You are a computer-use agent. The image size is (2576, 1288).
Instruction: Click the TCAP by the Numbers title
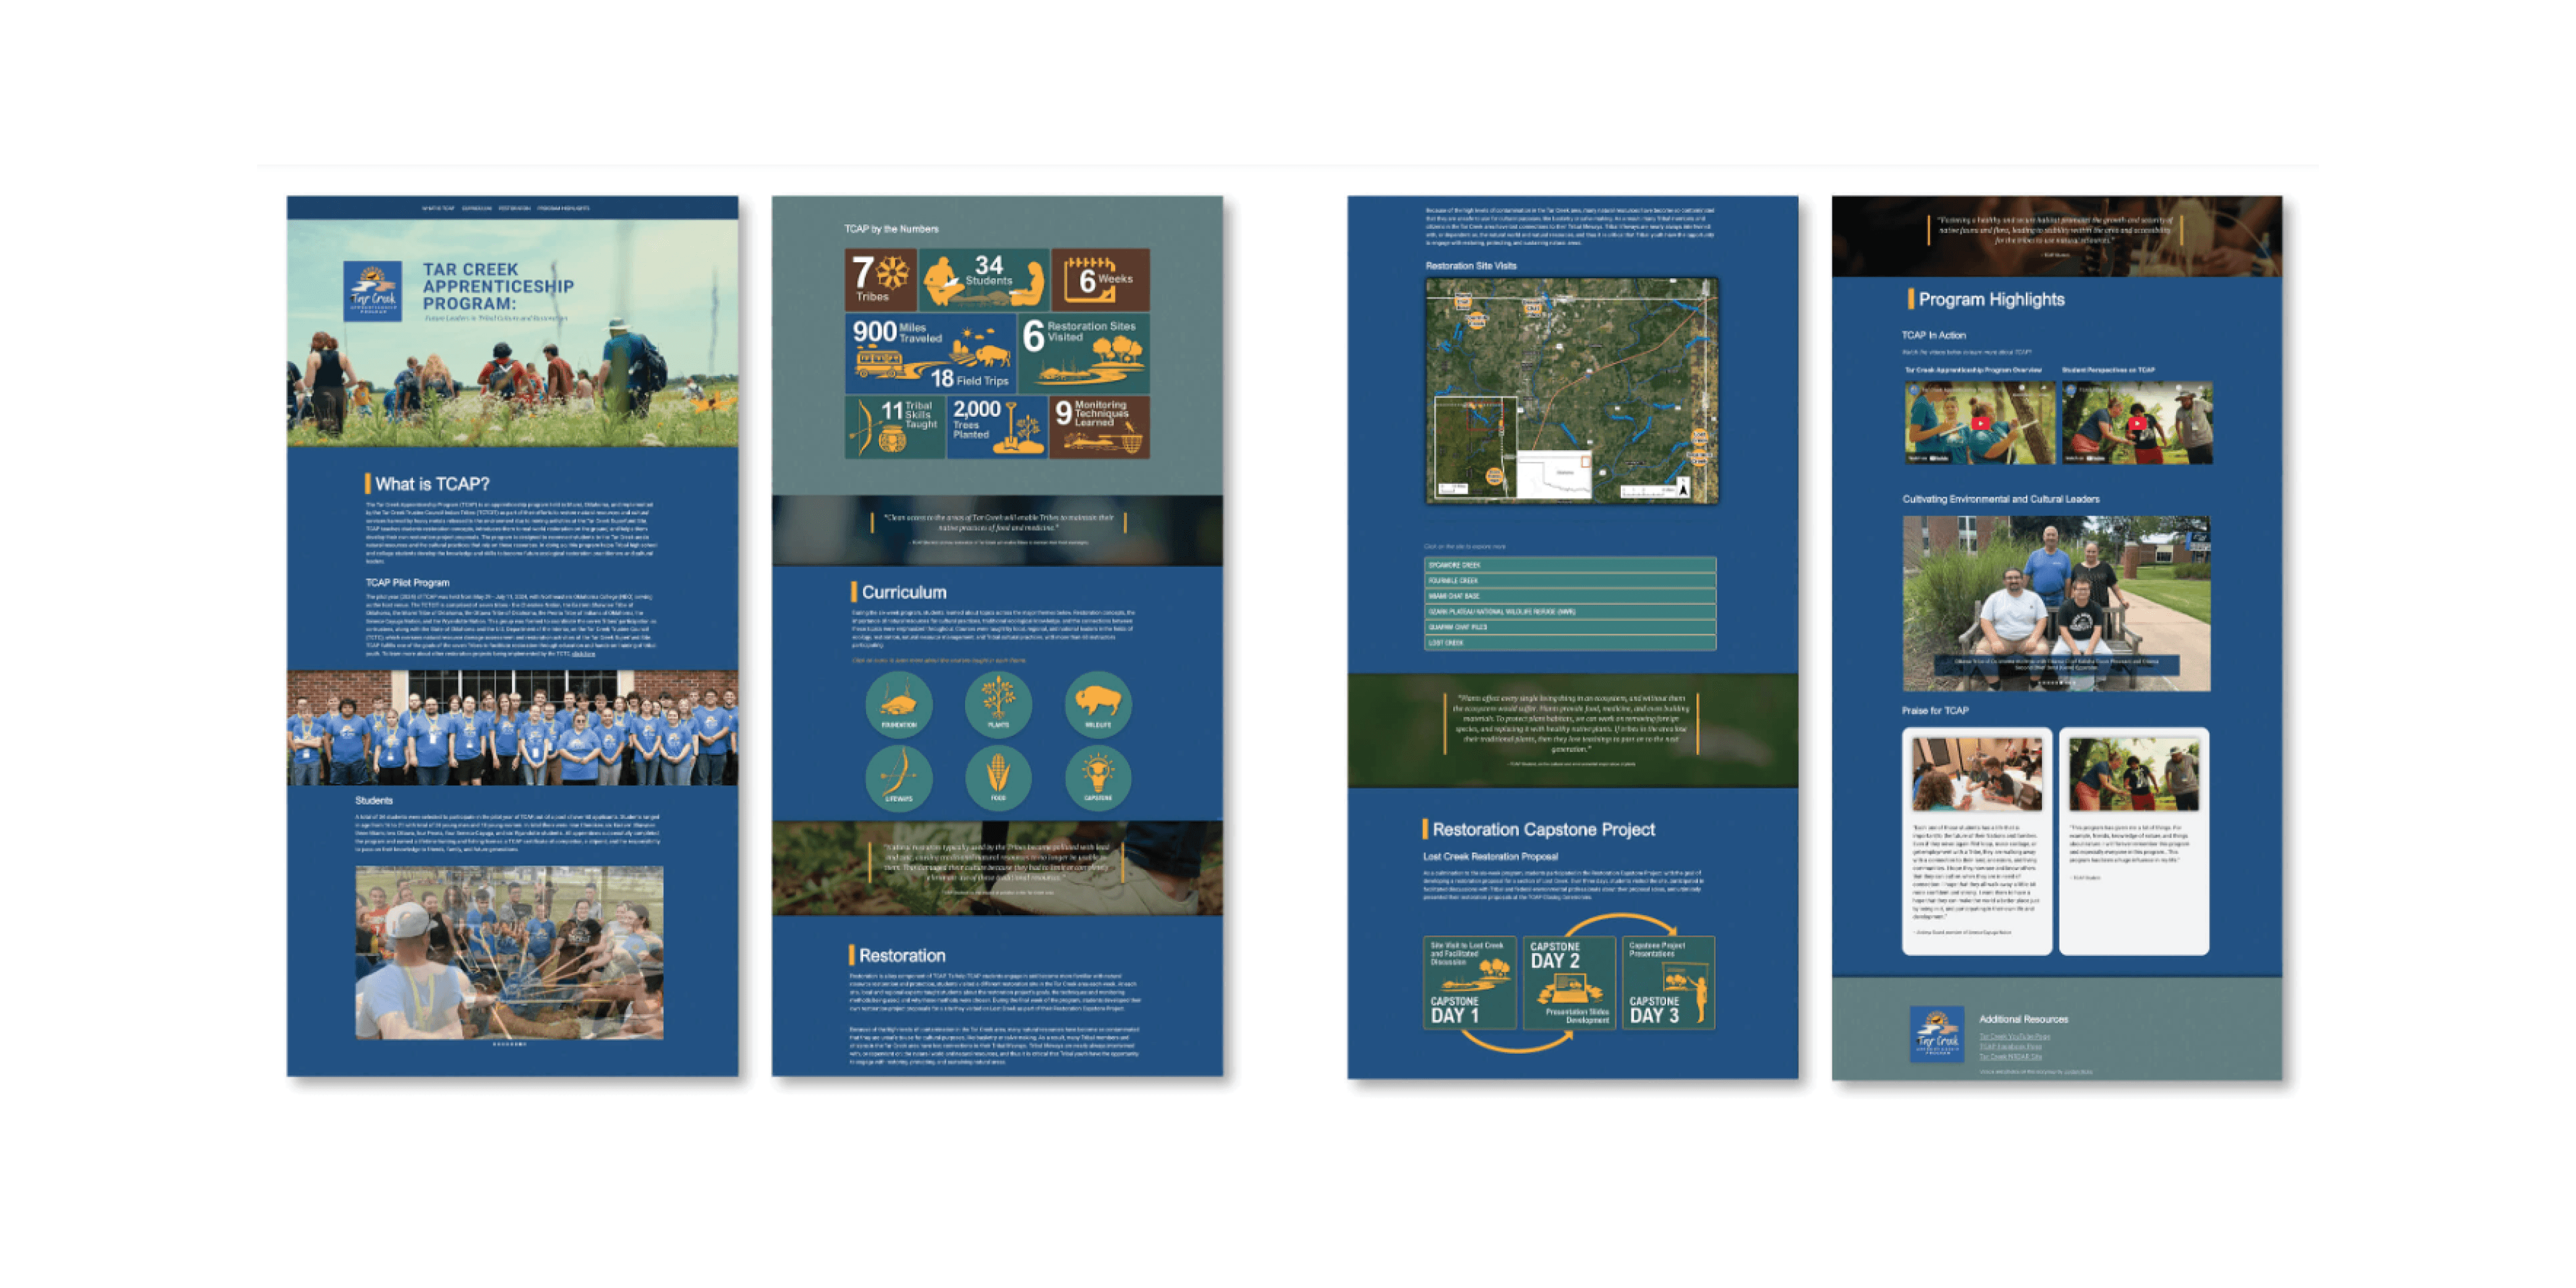[891, 229]
